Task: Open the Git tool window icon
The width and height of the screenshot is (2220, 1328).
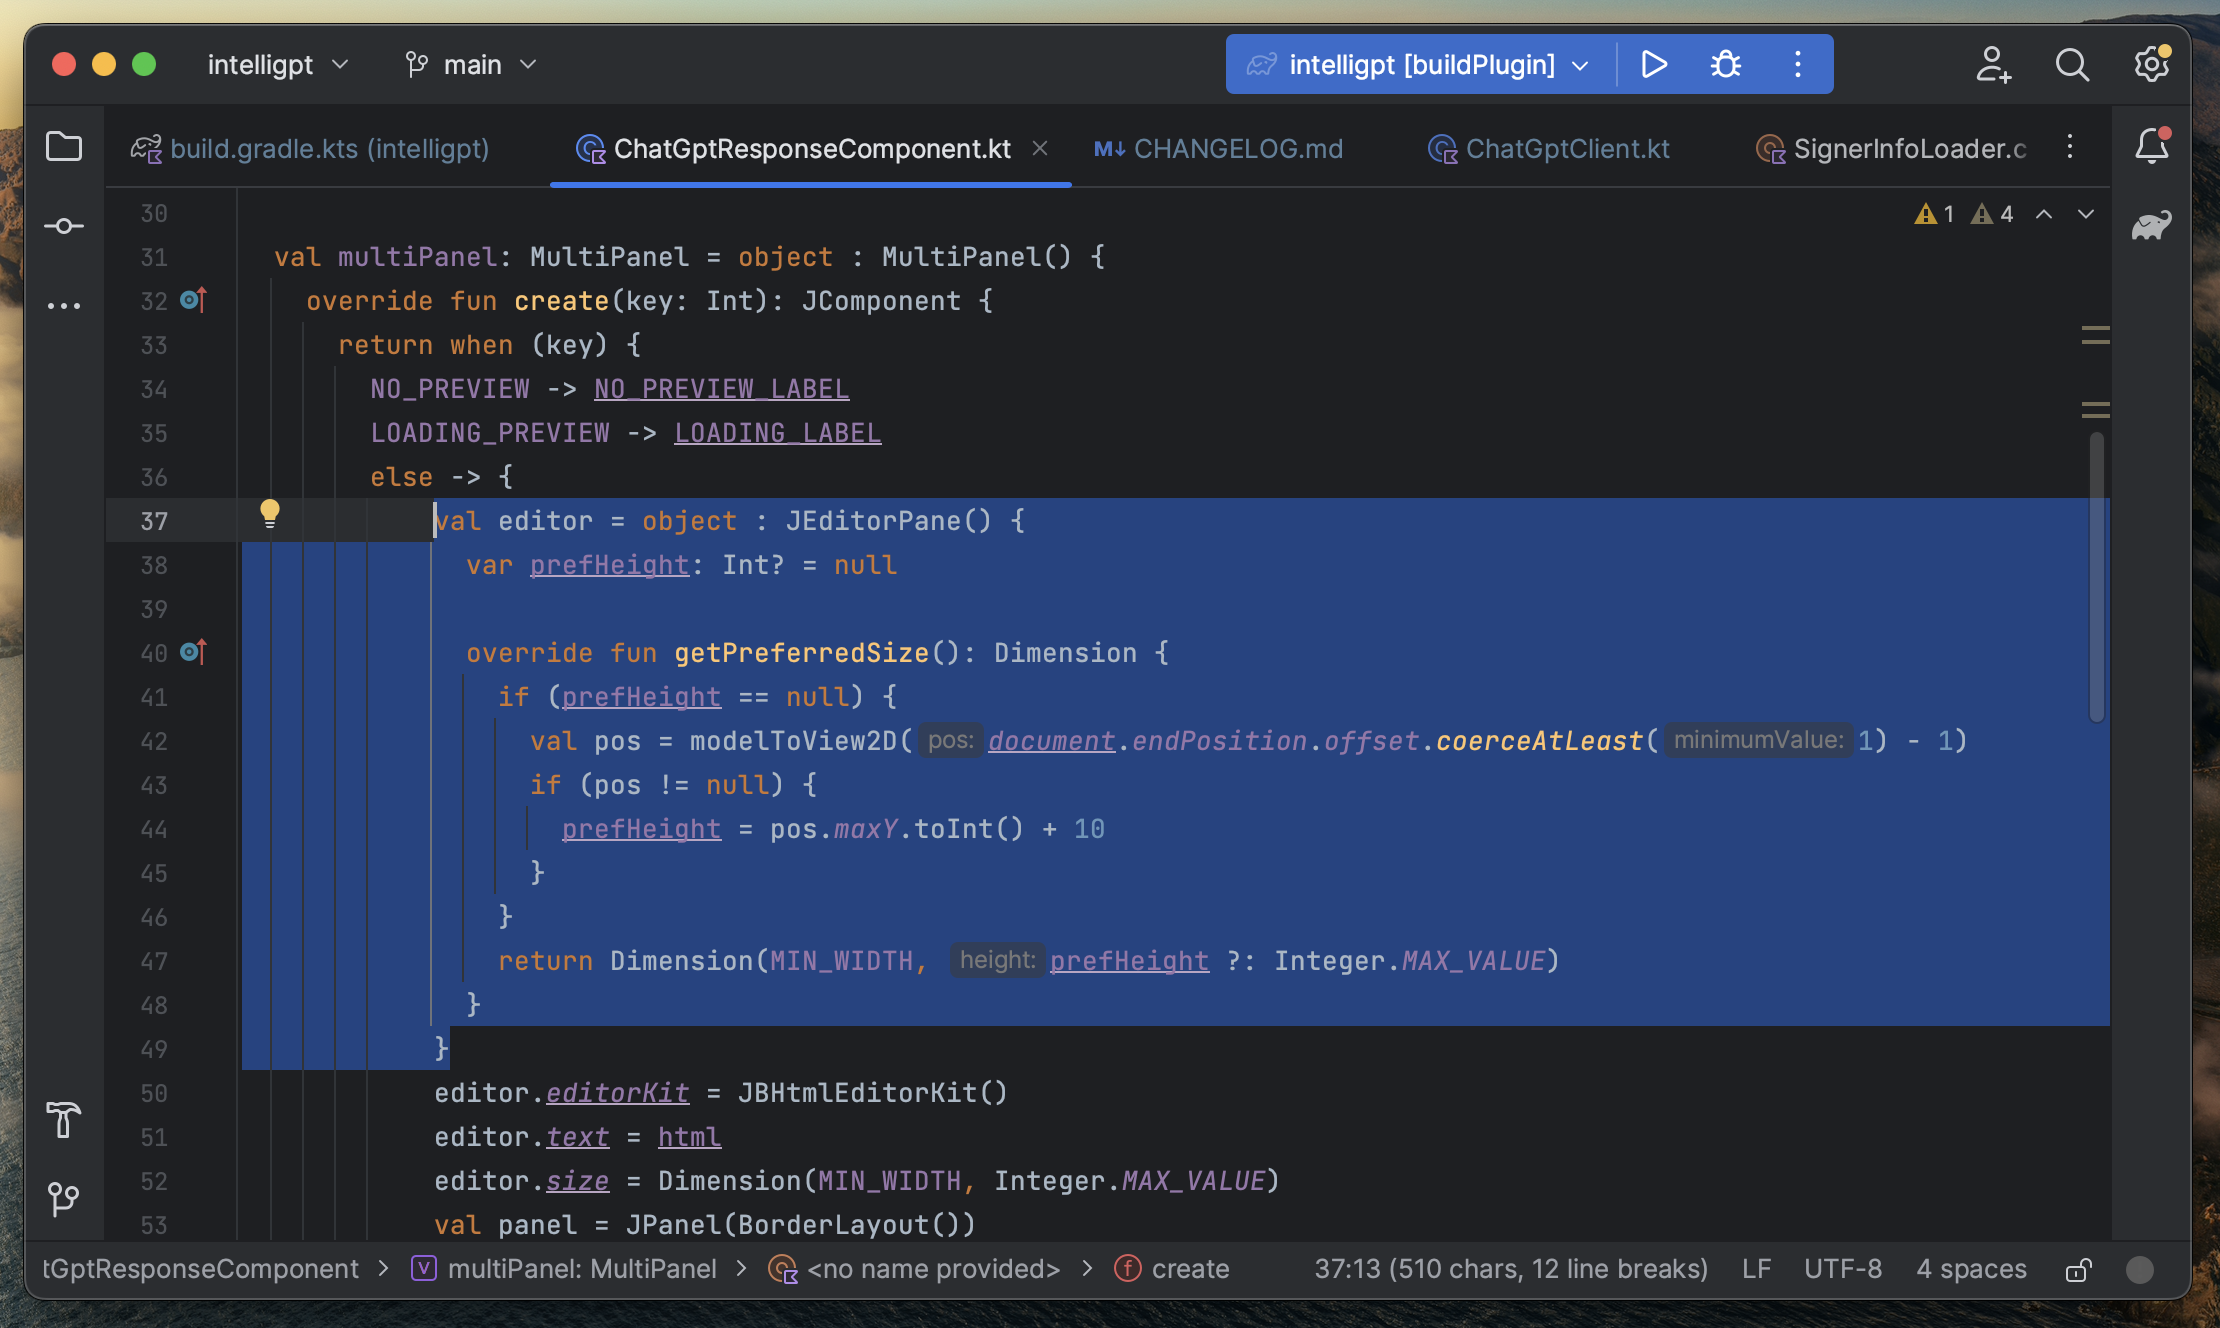Action: click(x=63, y=1198)
